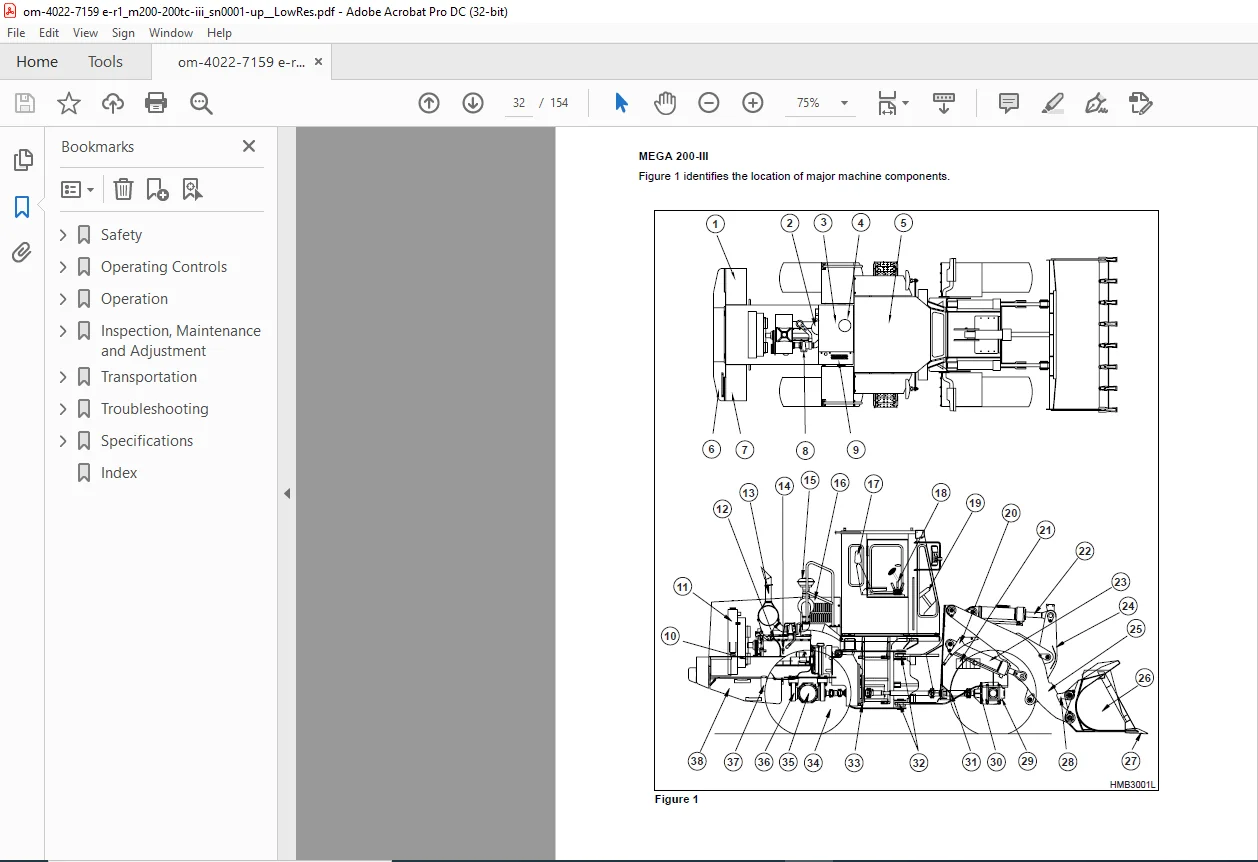Go to next page arrow
The width and height of the screenshot is (1258, 862).
tap(473, 103)
